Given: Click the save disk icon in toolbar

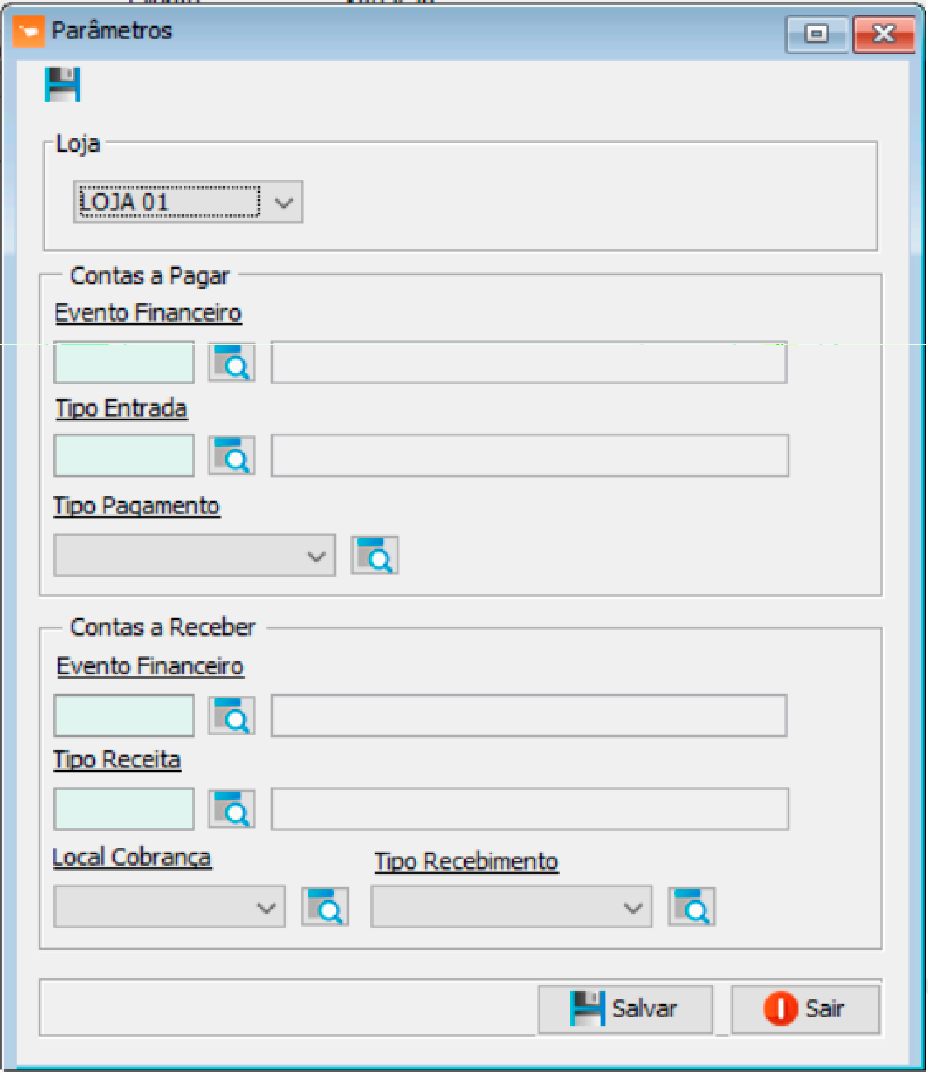Looking at the screenshot, I should (x=62, y=85).
